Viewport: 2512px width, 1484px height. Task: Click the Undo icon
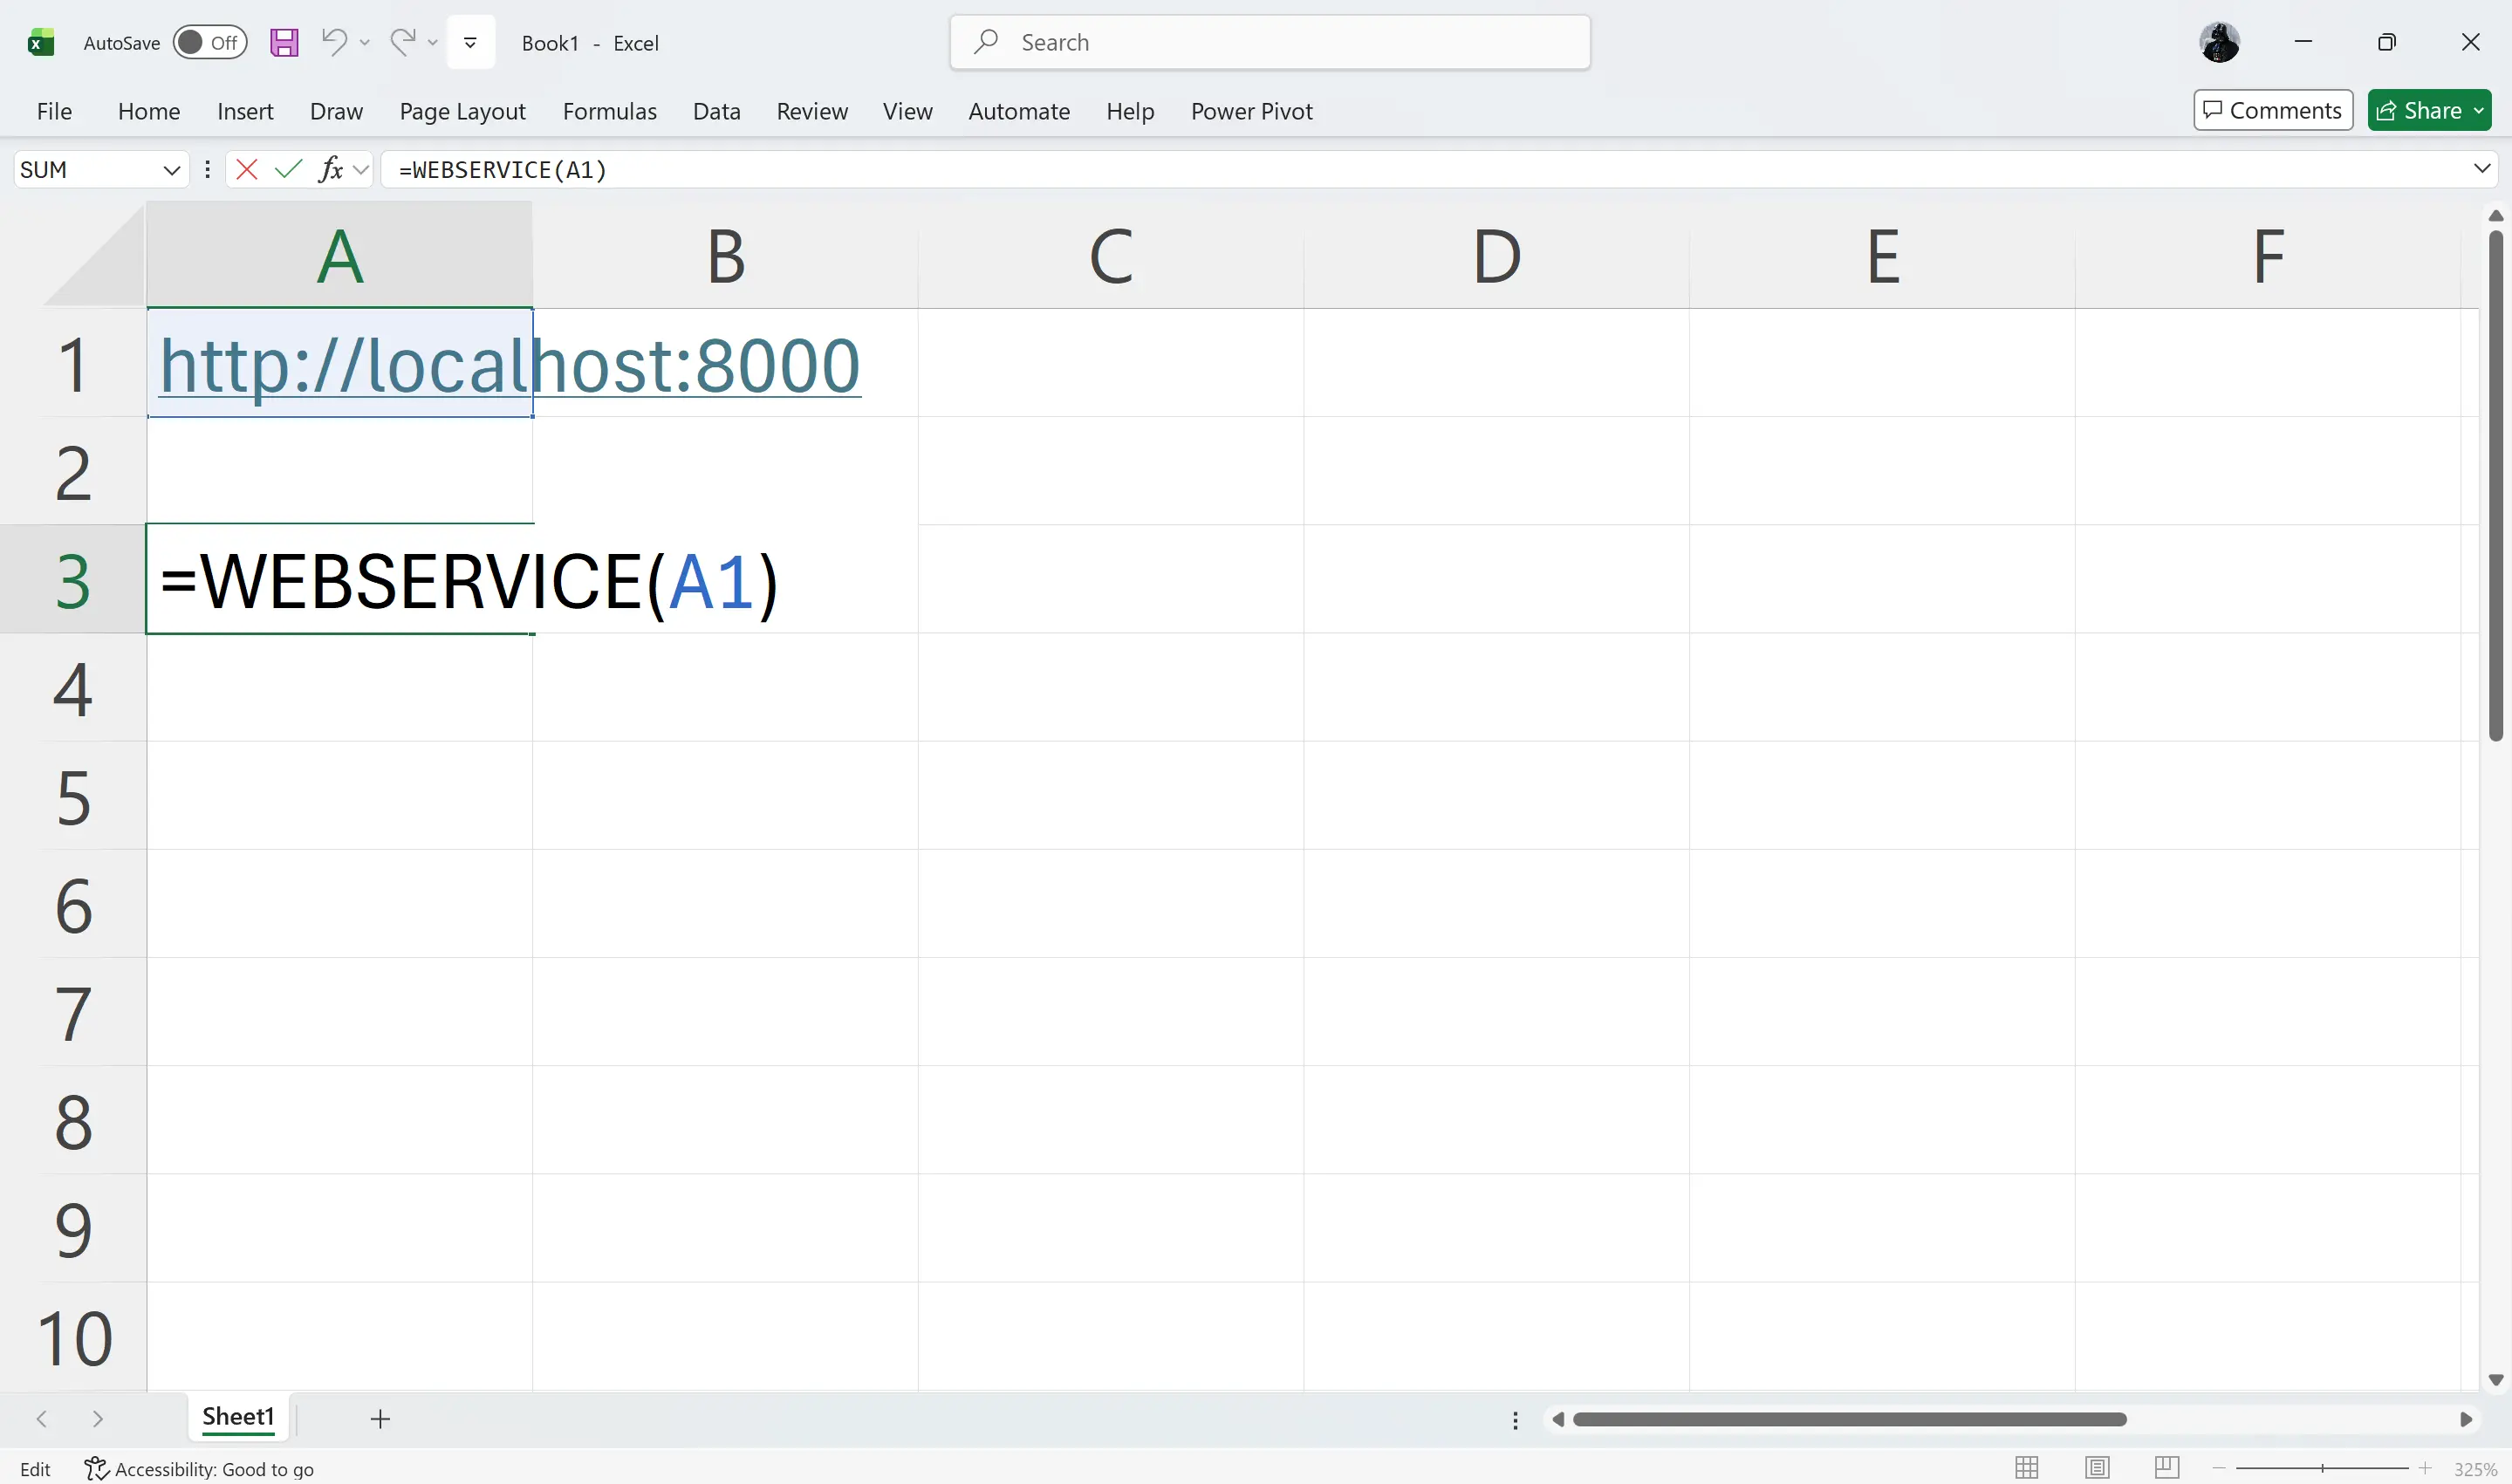[334, 42]
